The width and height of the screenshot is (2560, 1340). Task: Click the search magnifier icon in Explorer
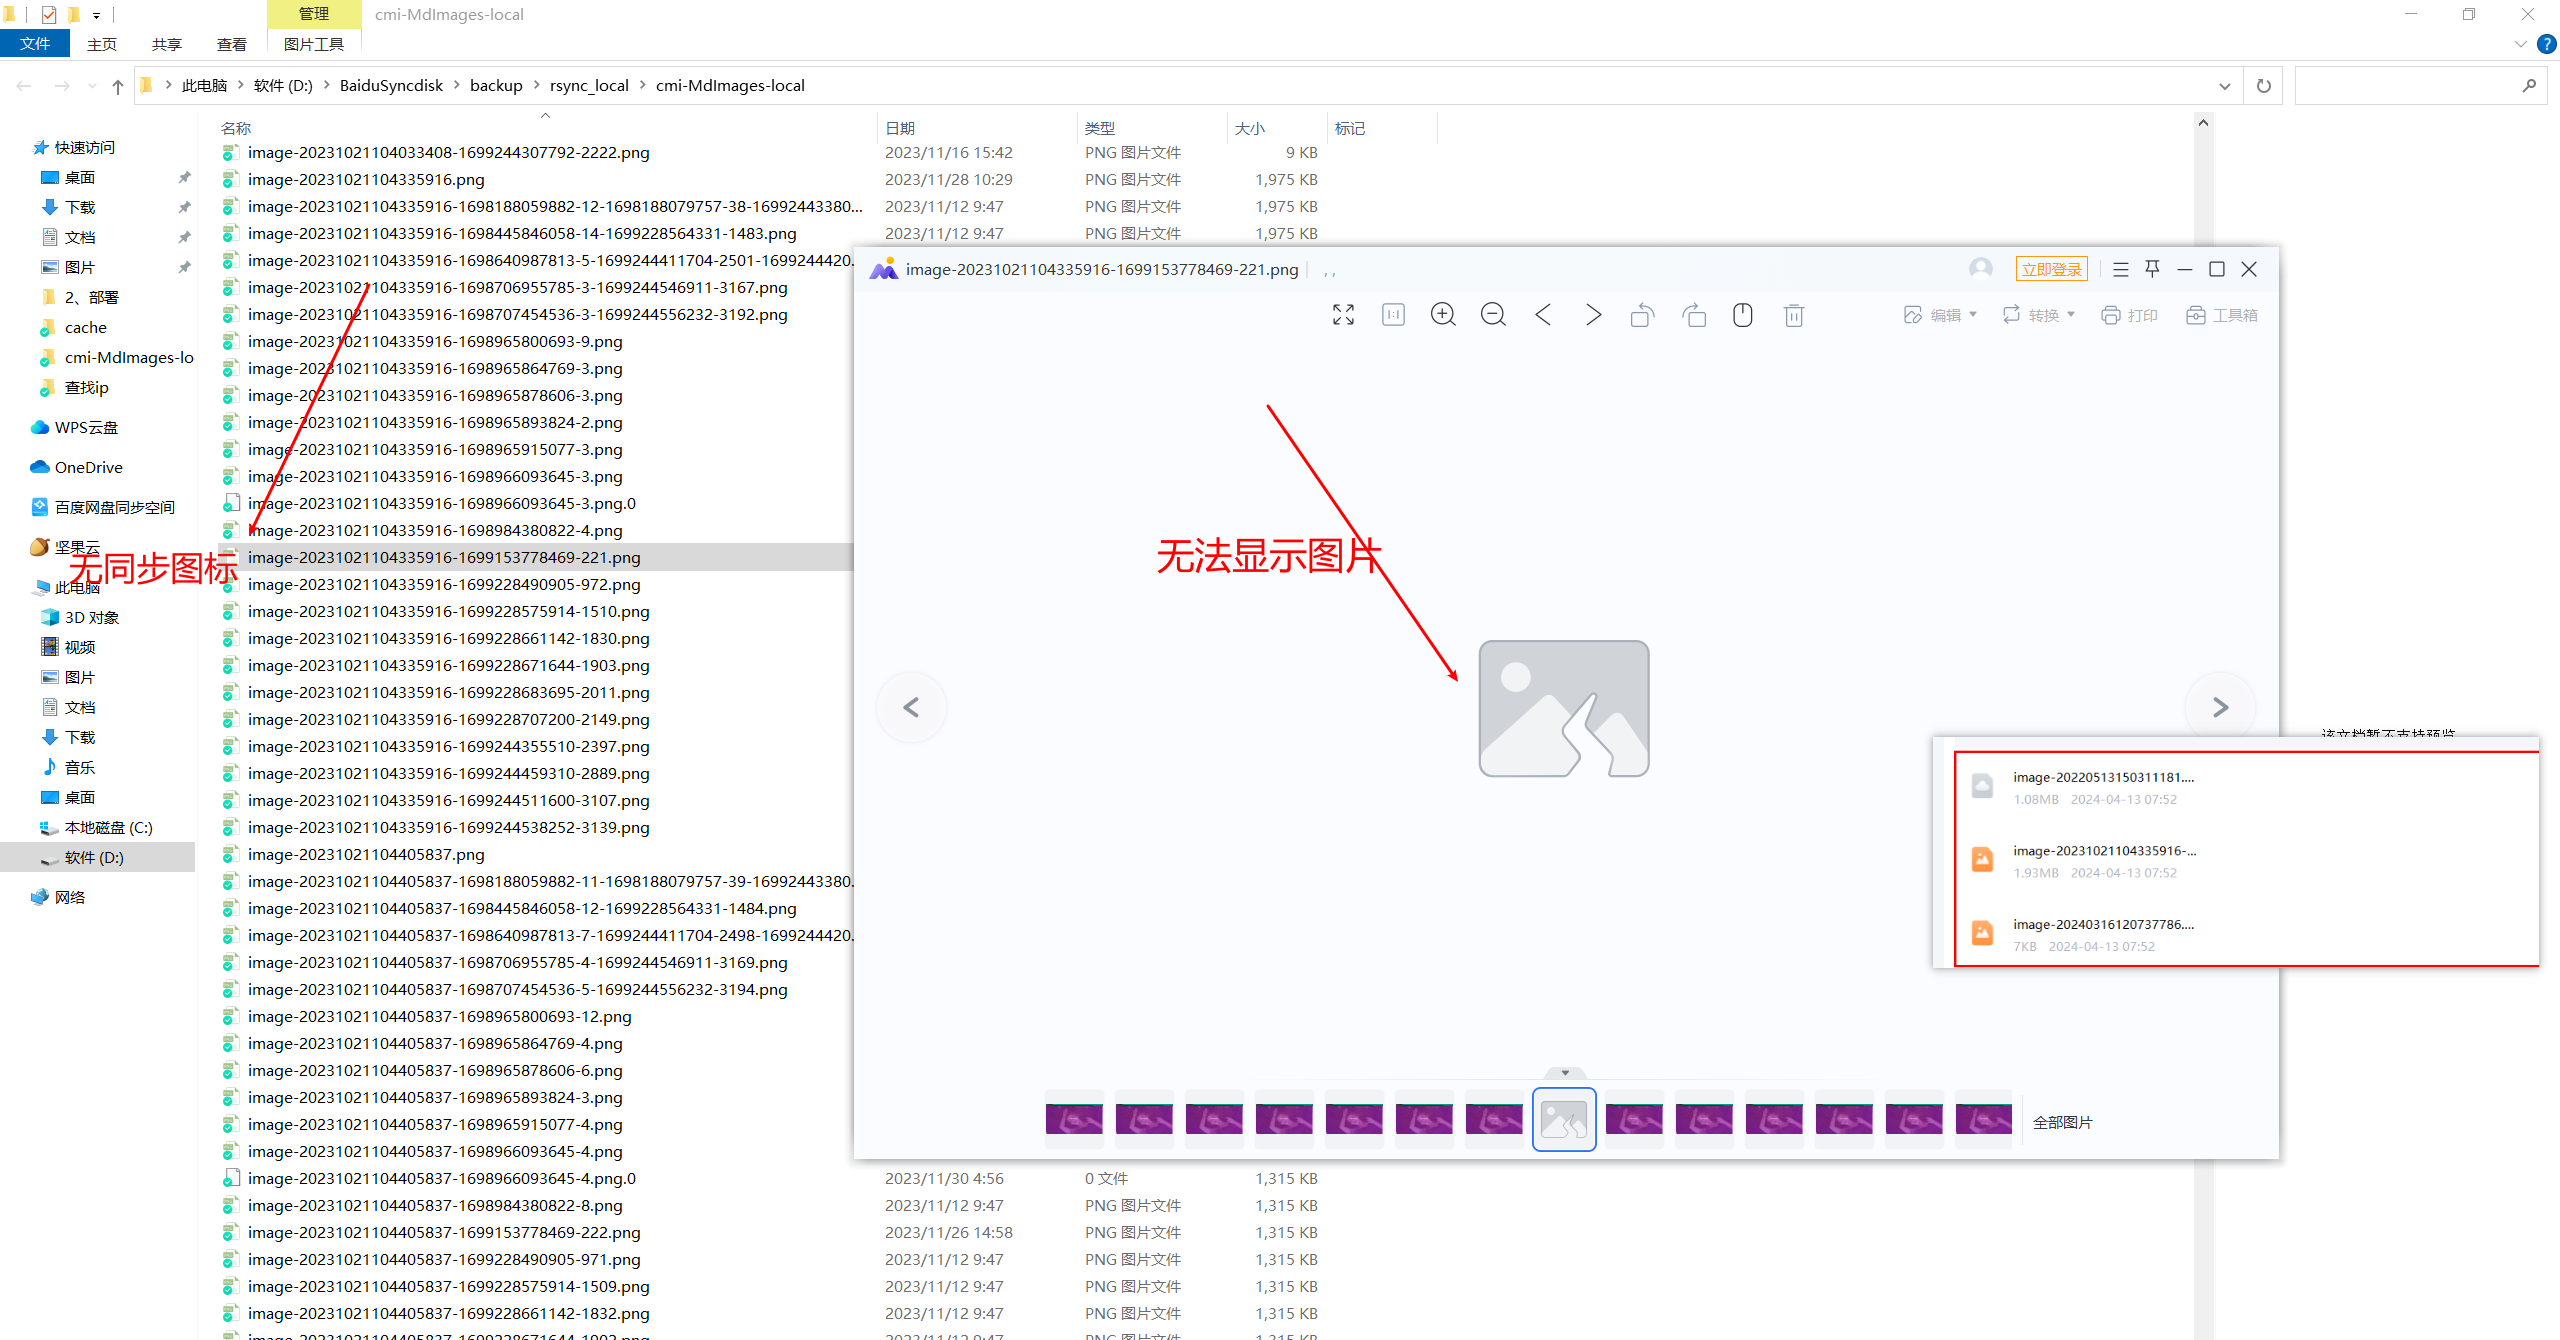tap(2529, 86)
